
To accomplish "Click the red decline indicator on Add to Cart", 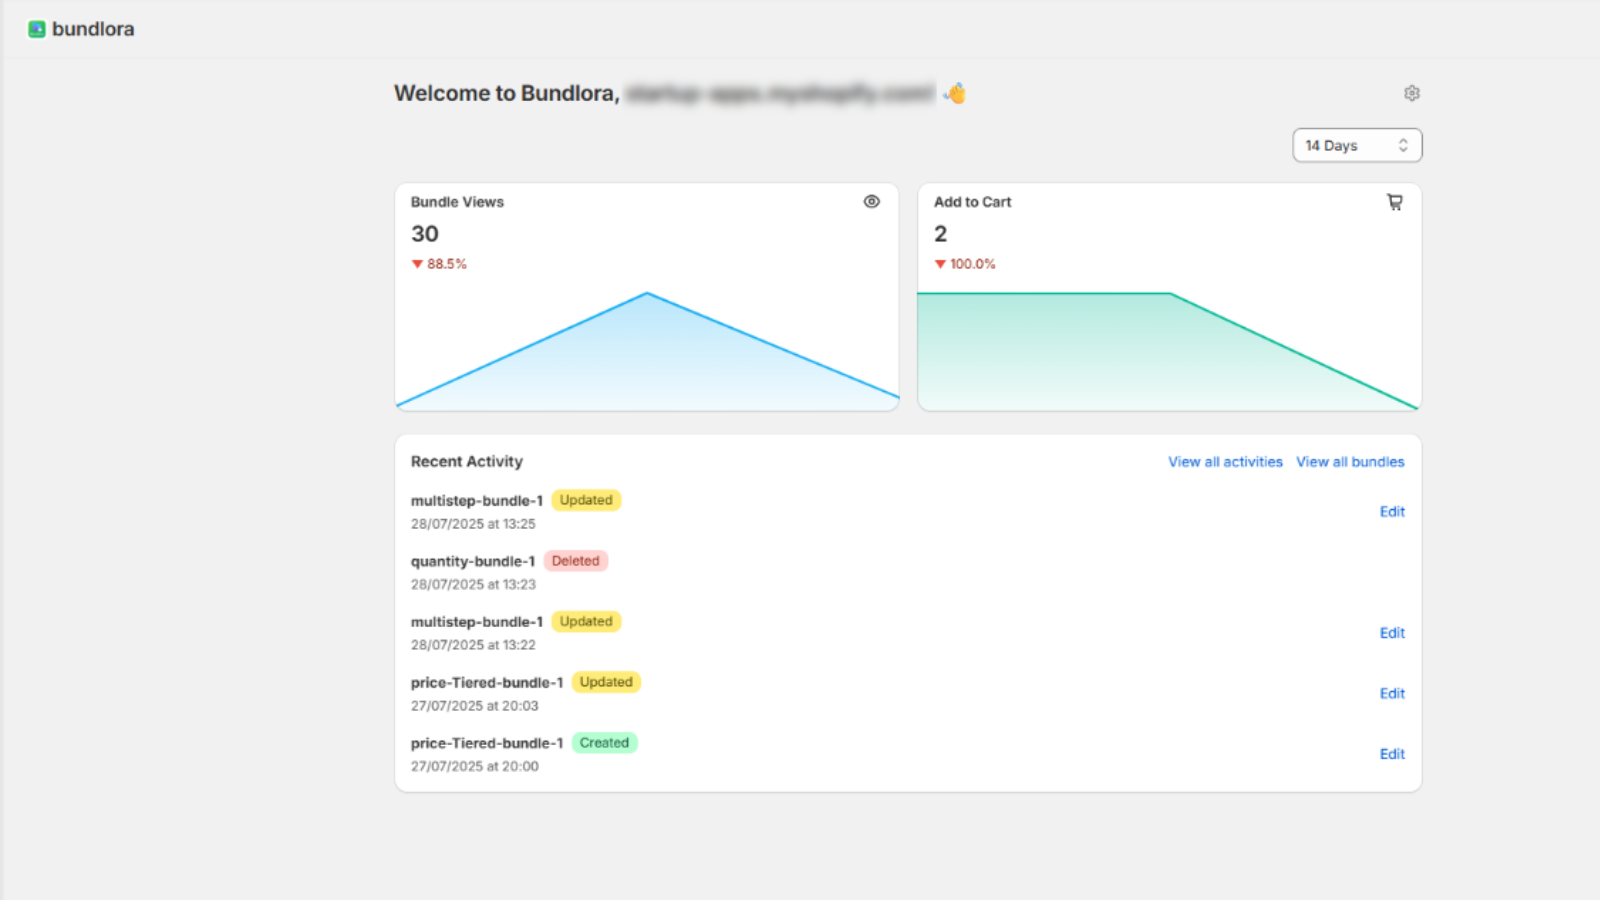I will pos(965,264).
